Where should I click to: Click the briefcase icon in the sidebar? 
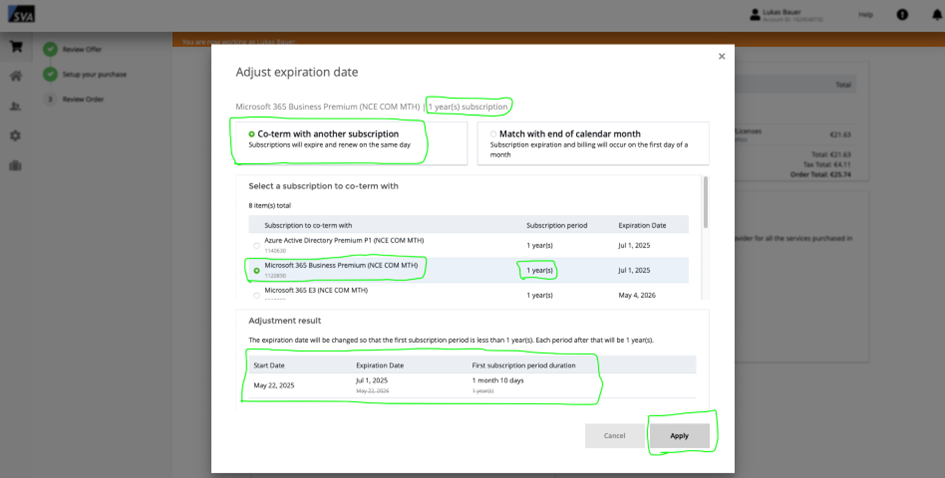tap(15, 166)
